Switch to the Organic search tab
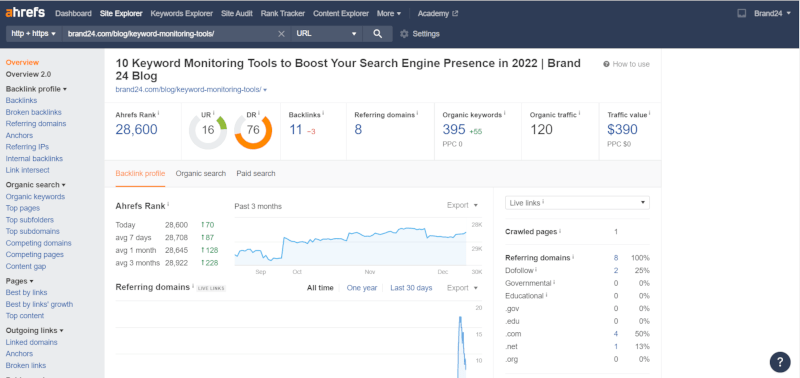This screenshot has width=800, height=378. [201, 173]
